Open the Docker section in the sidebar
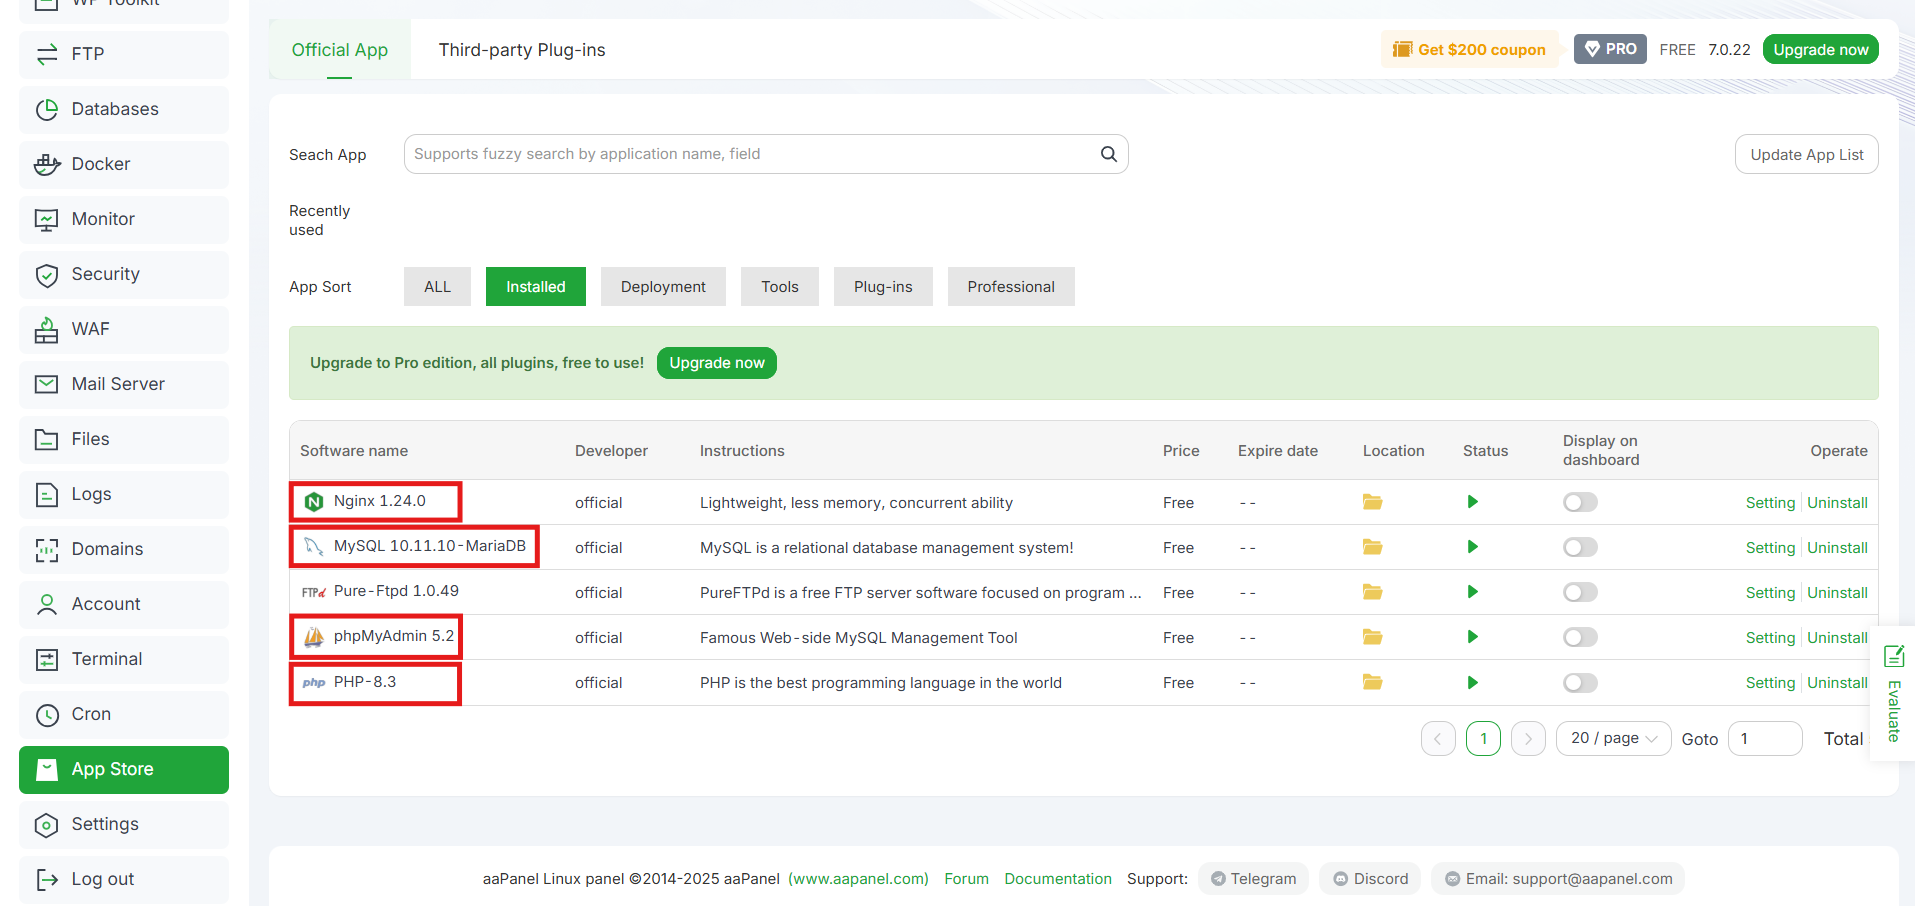 (x=100, y=164)
